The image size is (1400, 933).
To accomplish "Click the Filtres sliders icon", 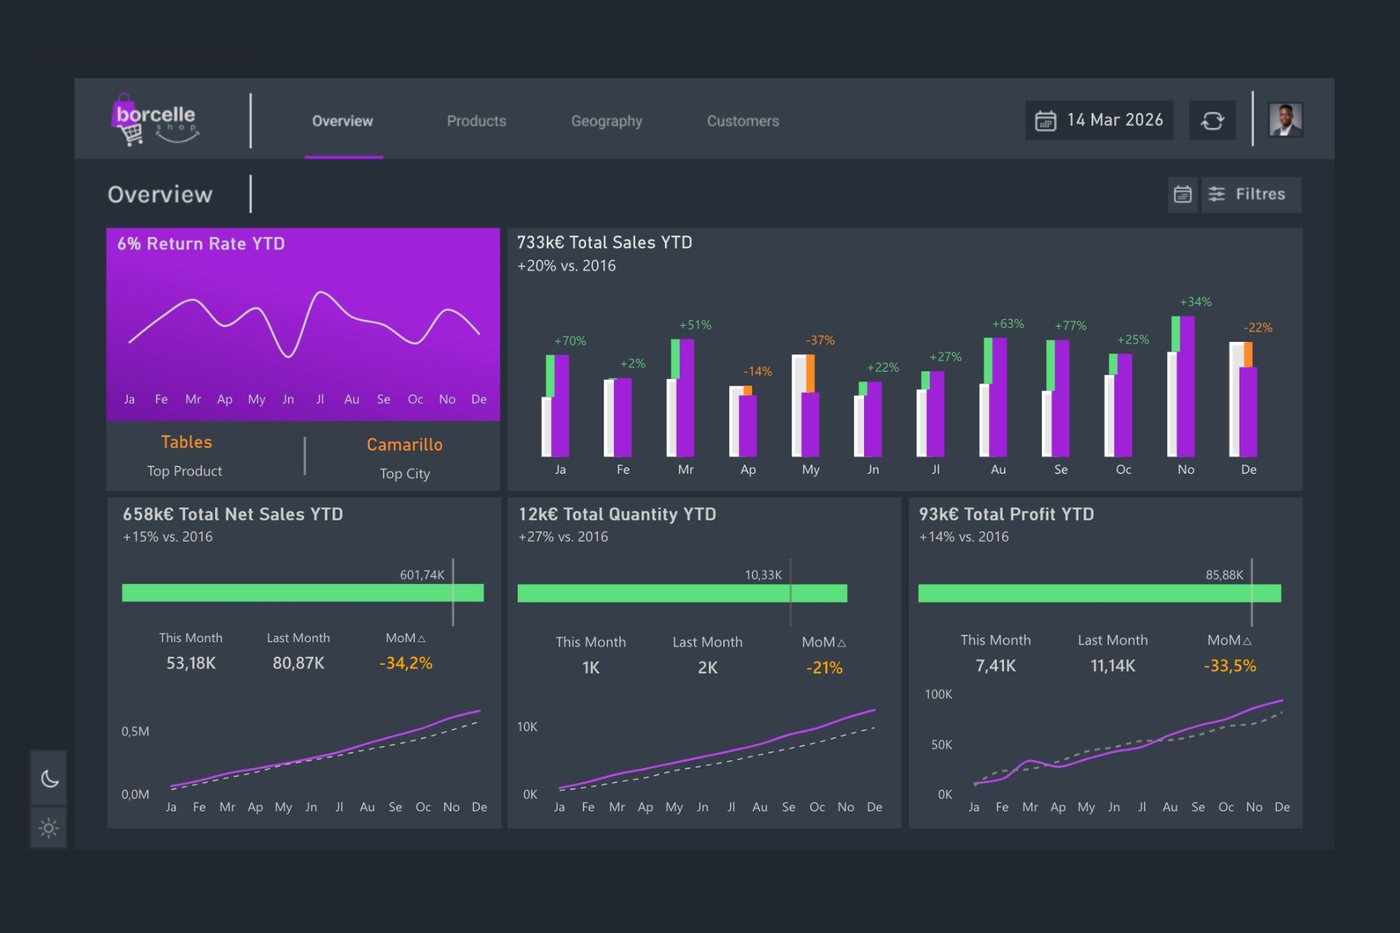I will [1217, 194].
